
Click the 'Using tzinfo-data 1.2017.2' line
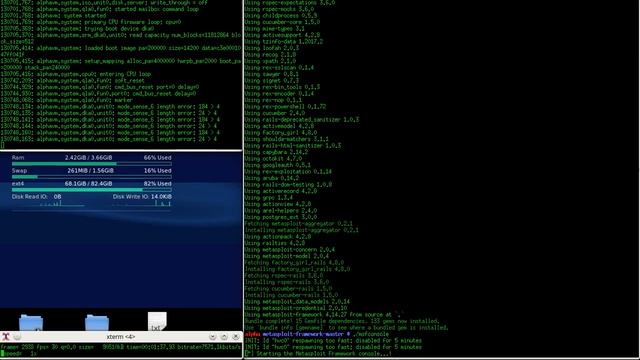pos(284,42)
